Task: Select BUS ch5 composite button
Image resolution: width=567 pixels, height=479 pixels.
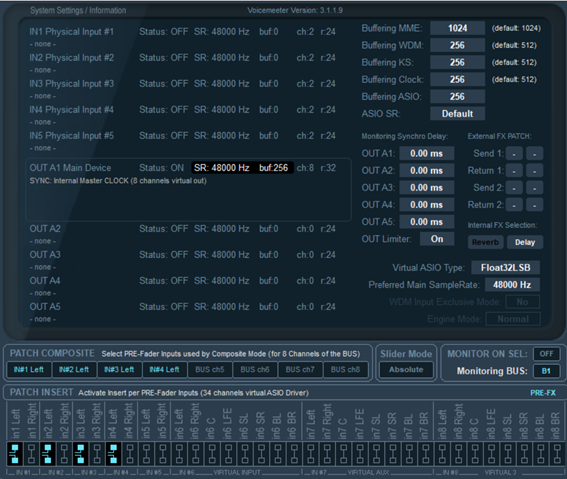Action: (210, 369)
